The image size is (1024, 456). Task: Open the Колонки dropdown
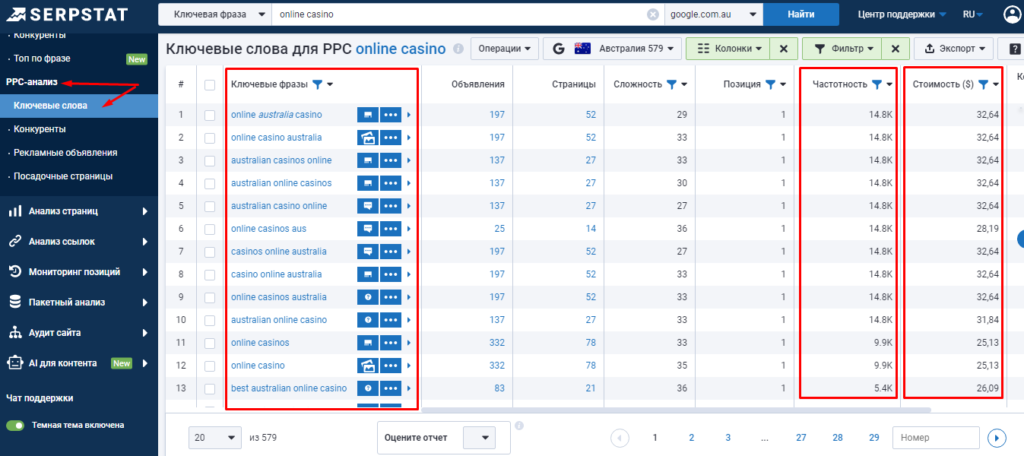coord(728,49)
